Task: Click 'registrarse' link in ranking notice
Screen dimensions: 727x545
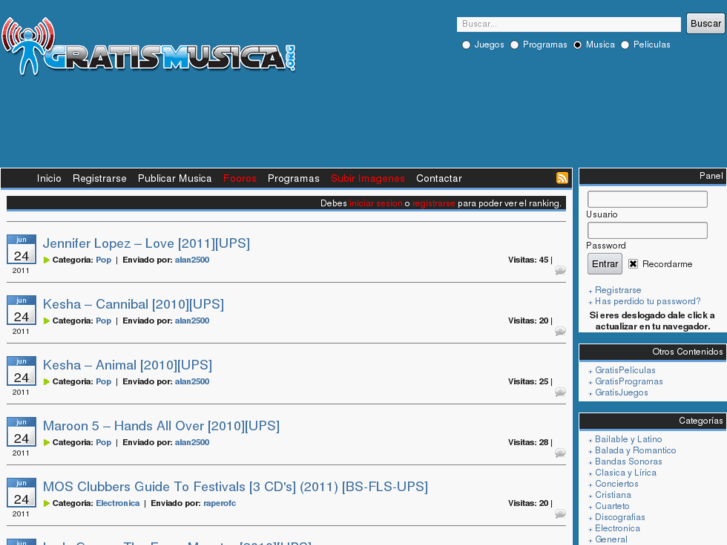Action: 434,204
